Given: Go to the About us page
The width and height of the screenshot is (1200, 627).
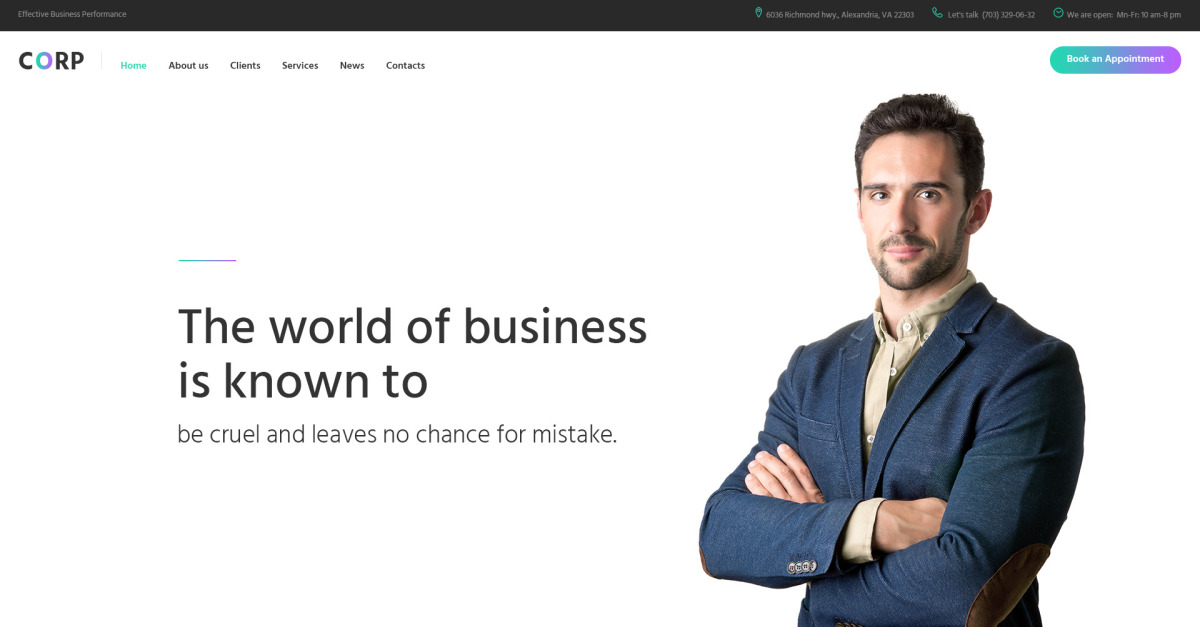Looking at the screenshot, I should [188, 66].
